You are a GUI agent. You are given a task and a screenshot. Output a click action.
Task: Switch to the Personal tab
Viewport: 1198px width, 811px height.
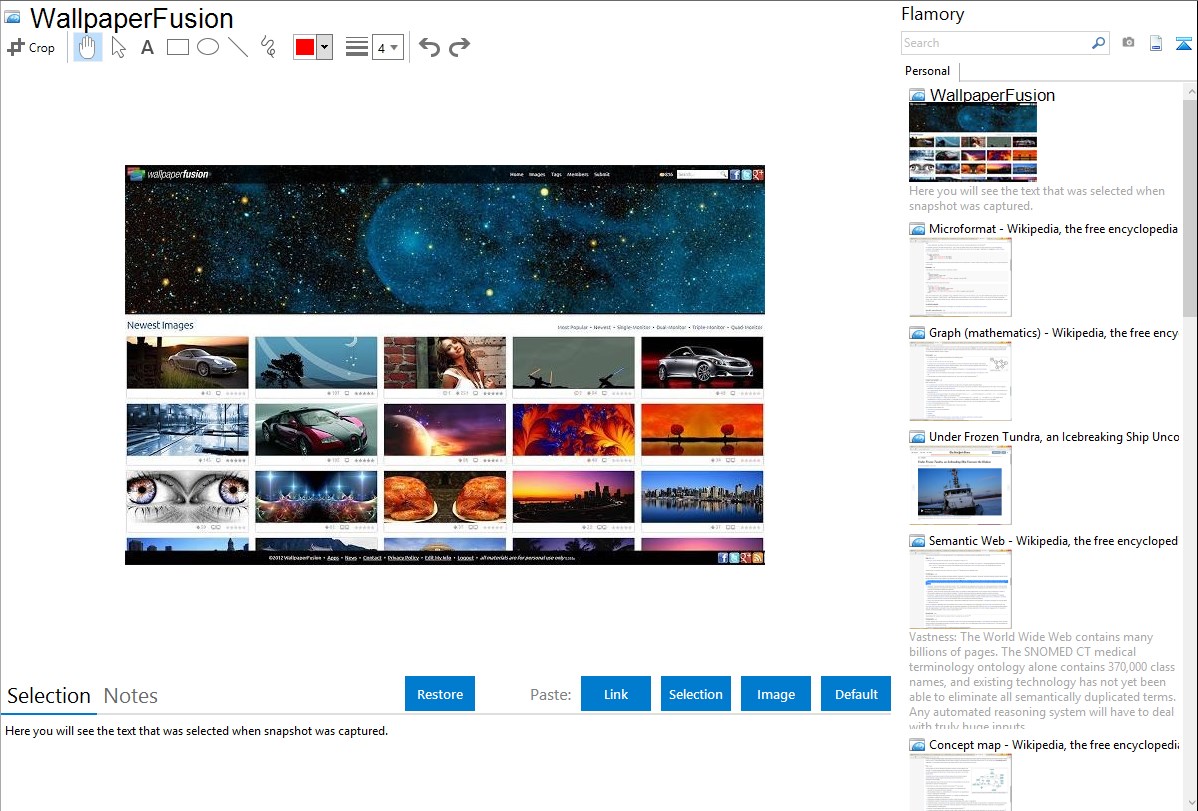click(928, 71)
